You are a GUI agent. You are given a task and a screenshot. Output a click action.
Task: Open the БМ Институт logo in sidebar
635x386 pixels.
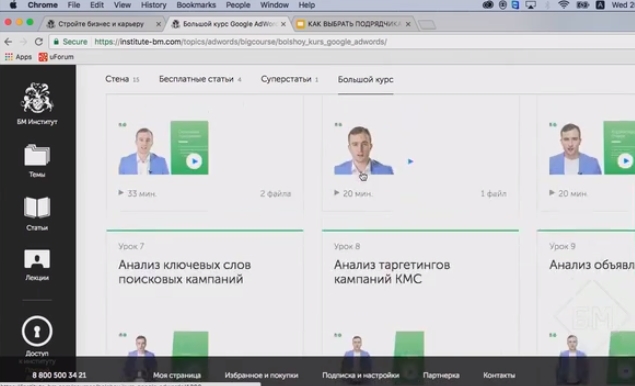(x=37, y=98)
